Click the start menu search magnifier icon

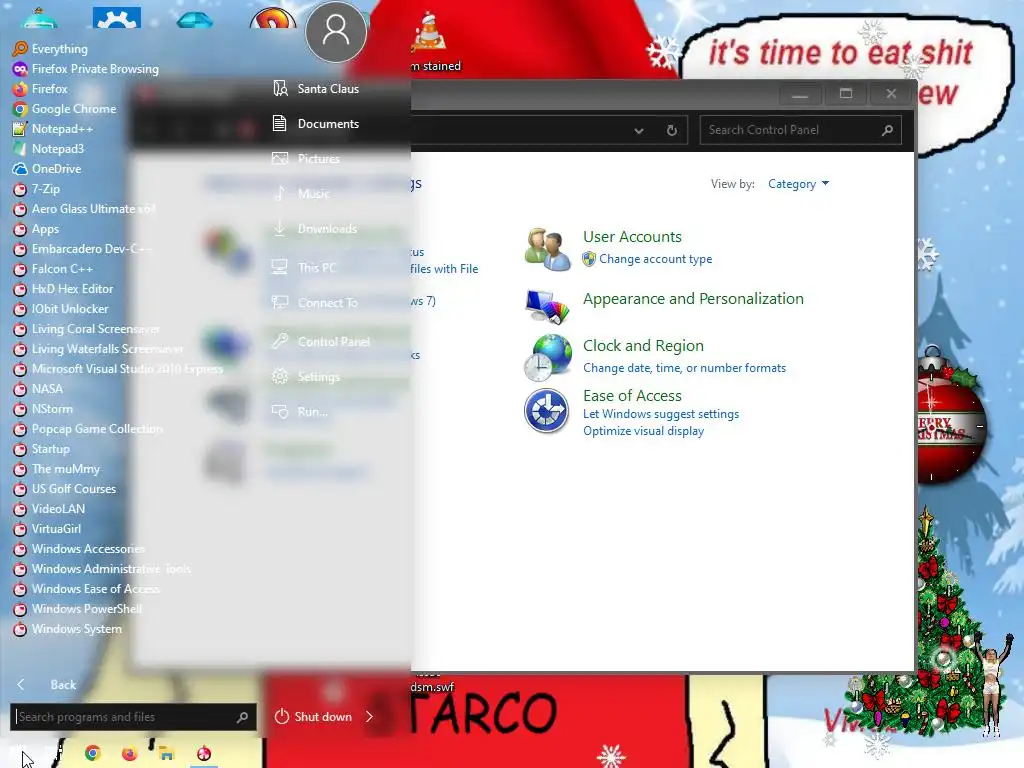coord(242,717)
